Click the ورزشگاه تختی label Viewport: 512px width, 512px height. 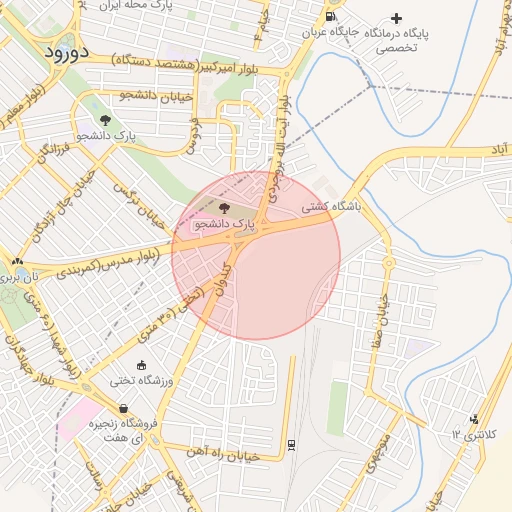141,381
